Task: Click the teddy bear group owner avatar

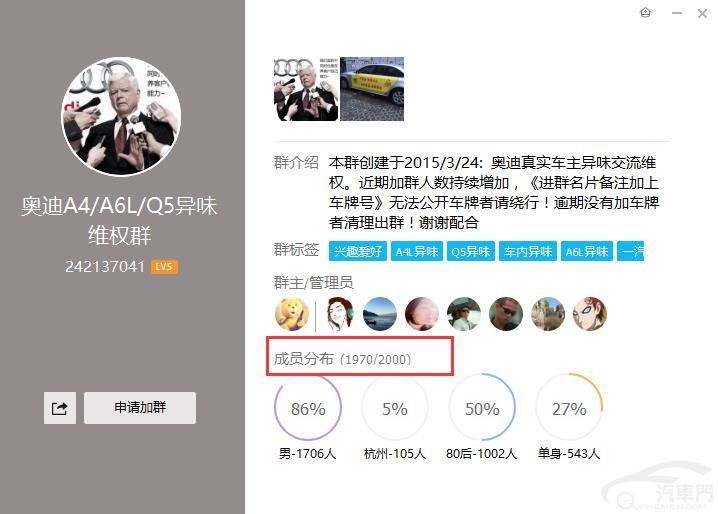Action: 292,314
